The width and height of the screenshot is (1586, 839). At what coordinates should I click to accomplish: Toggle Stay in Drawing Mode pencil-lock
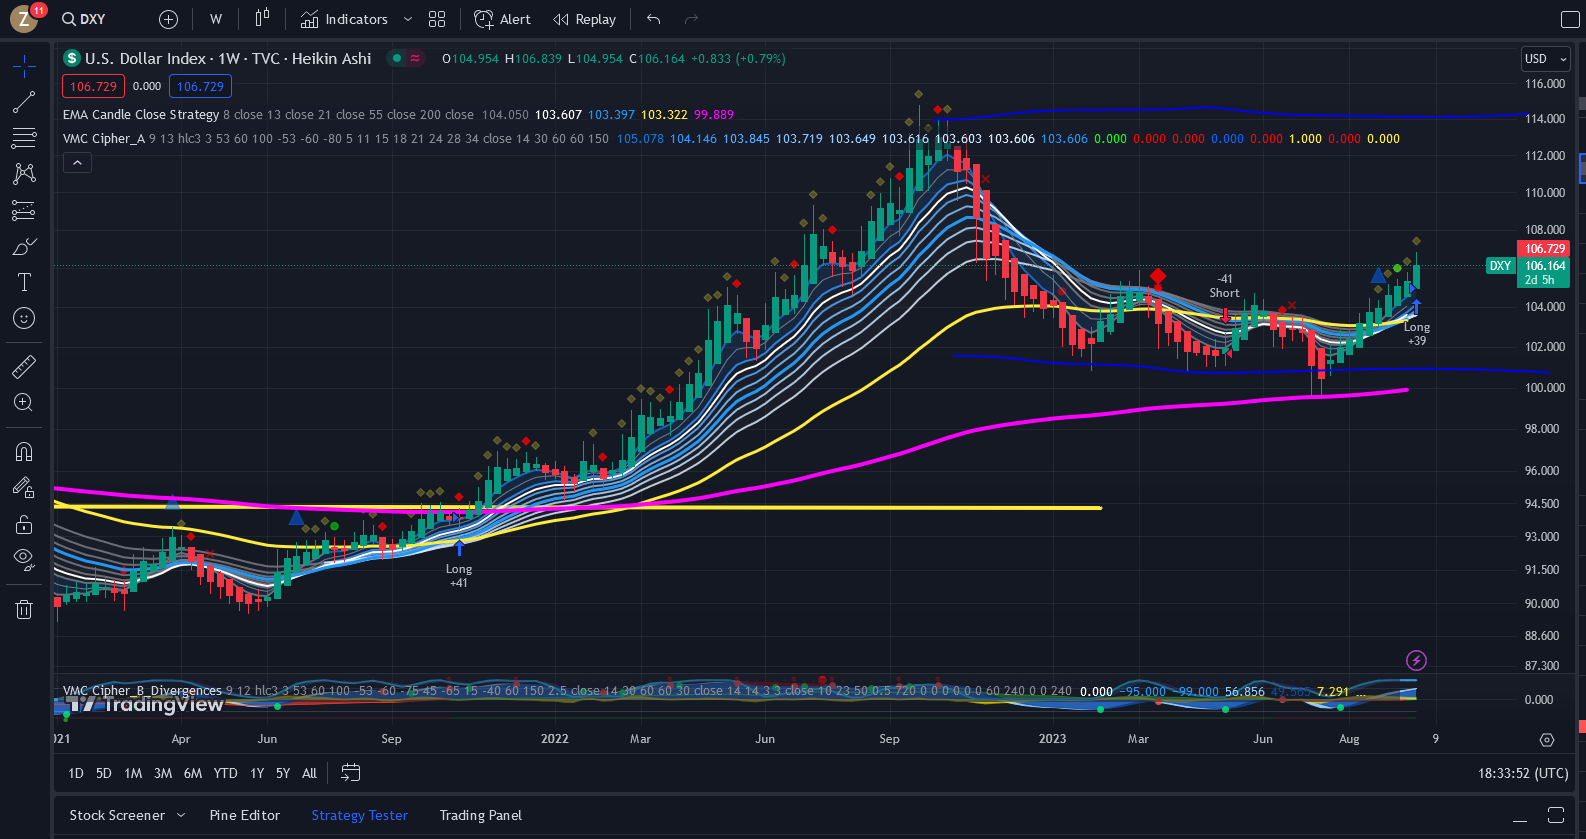pos(24,488)
